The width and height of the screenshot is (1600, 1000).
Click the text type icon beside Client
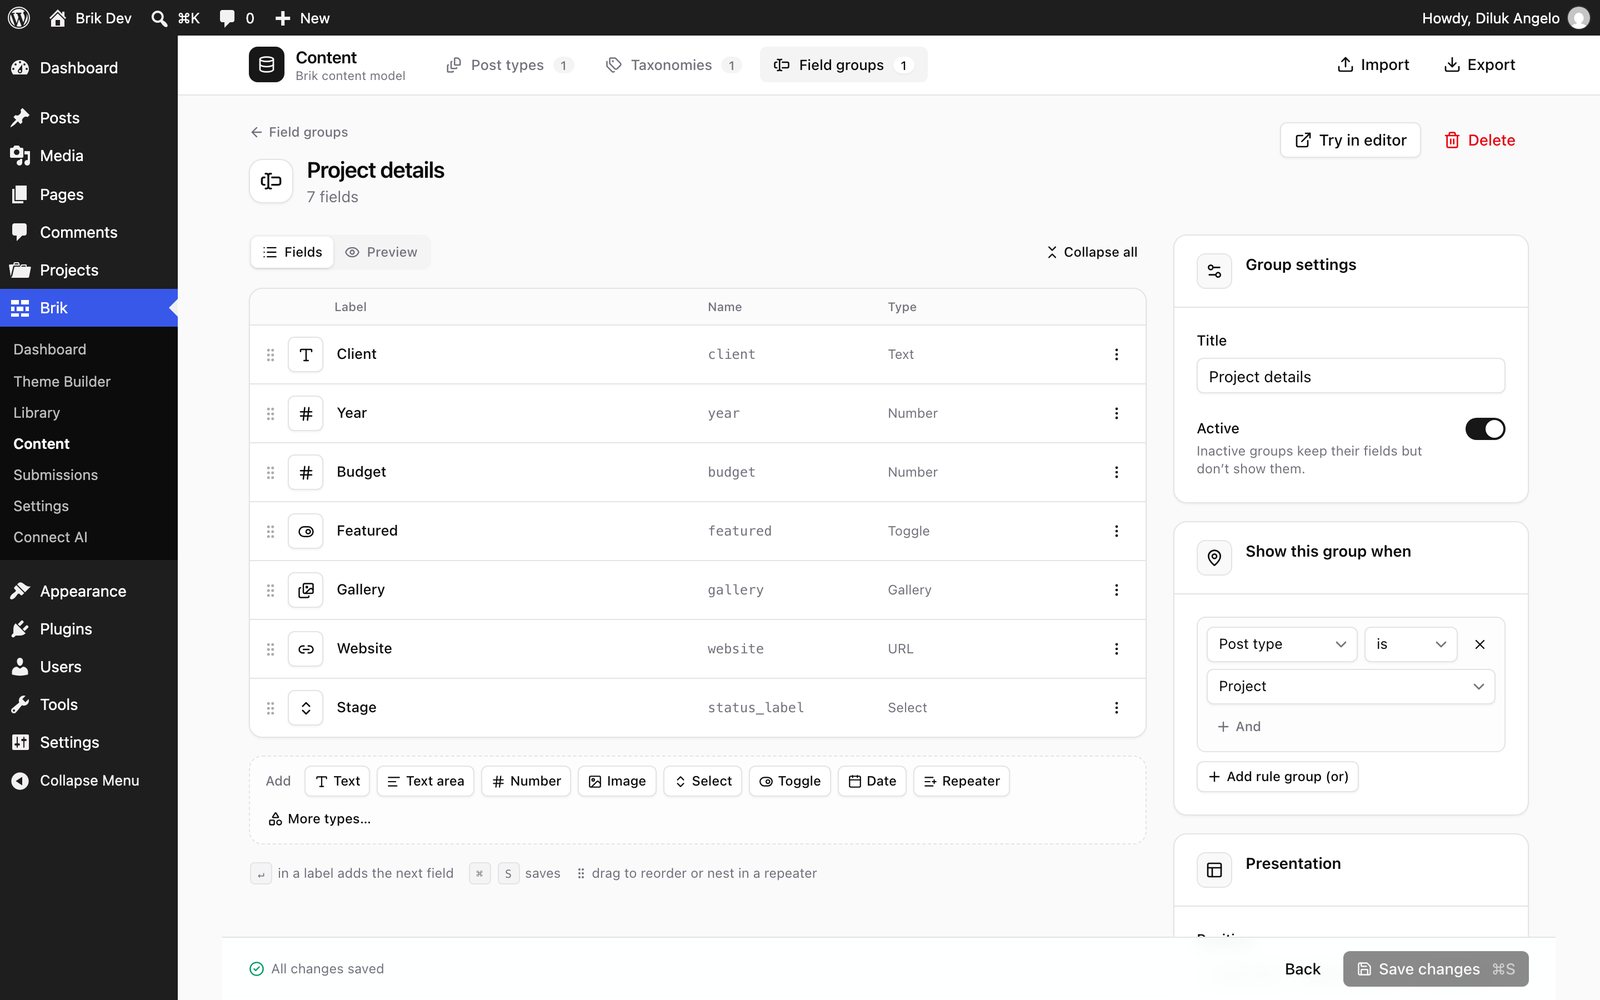click(306, 355)
